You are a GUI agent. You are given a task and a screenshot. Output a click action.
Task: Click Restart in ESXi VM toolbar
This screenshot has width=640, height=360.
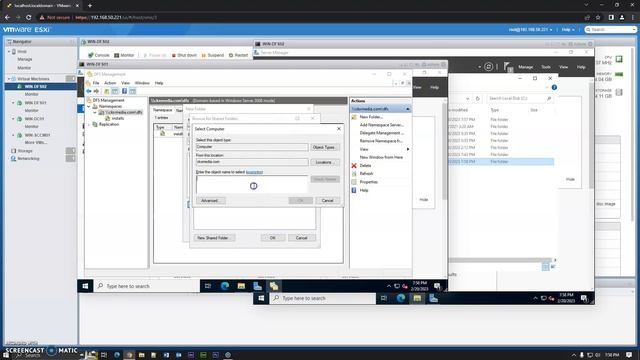pos(238,55)
